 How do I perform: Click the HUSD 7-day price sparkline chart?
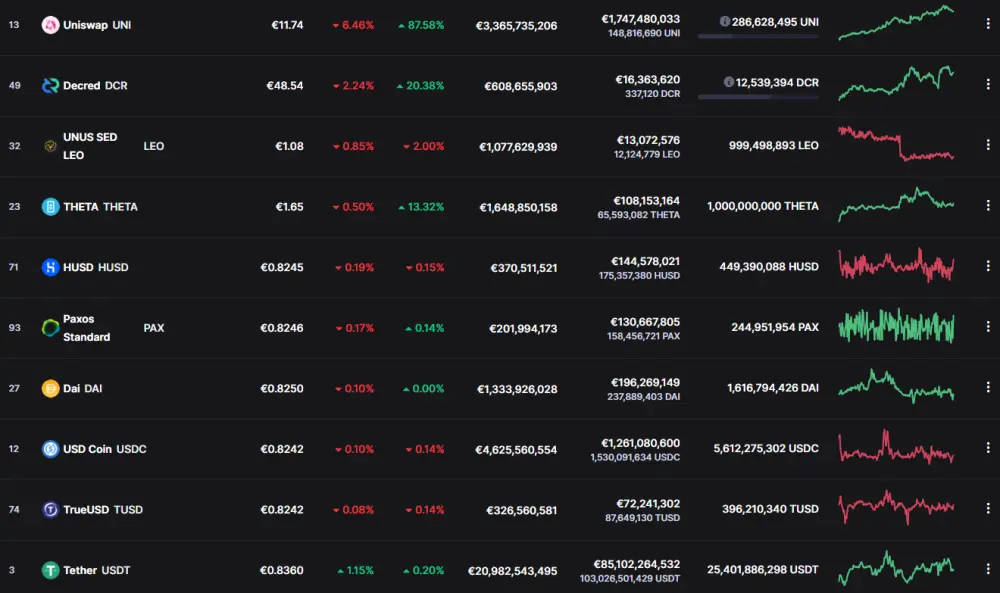tap(896, 265)
